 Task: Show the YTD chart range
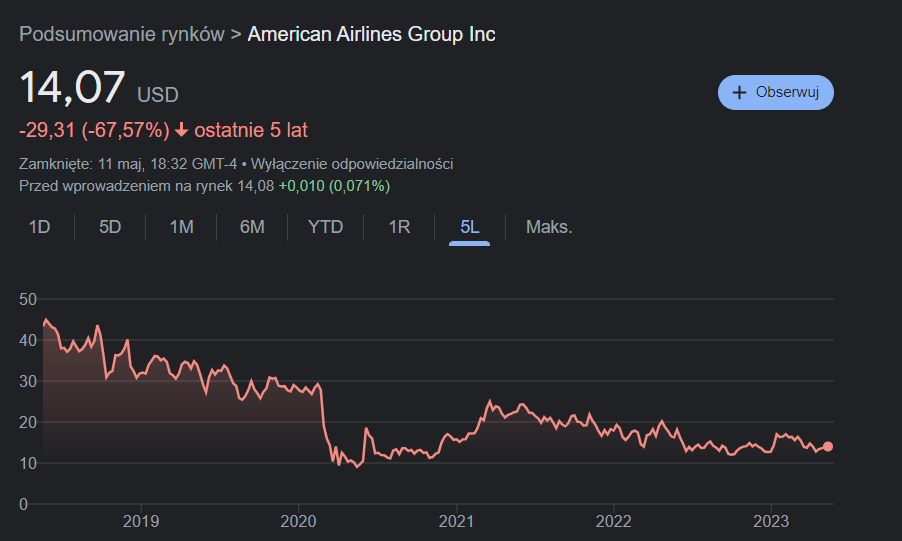click(325, 227)
